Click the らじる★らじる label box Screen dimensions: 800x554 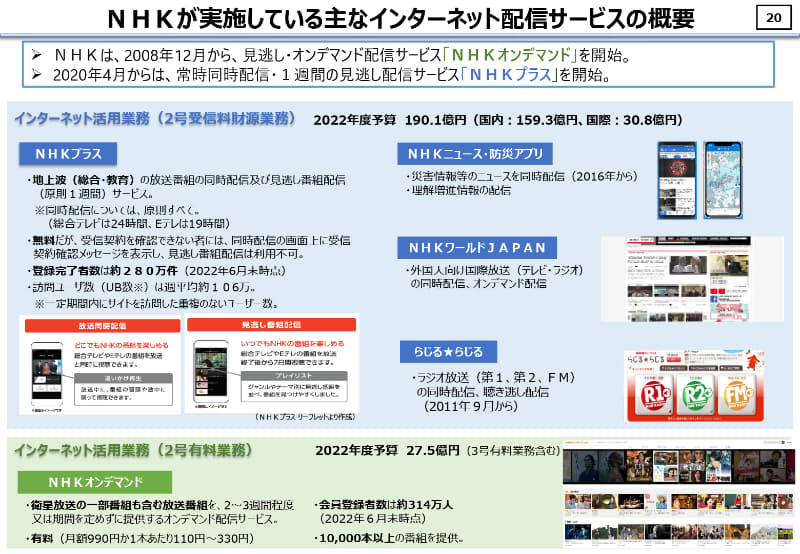[x=448, y=351]
